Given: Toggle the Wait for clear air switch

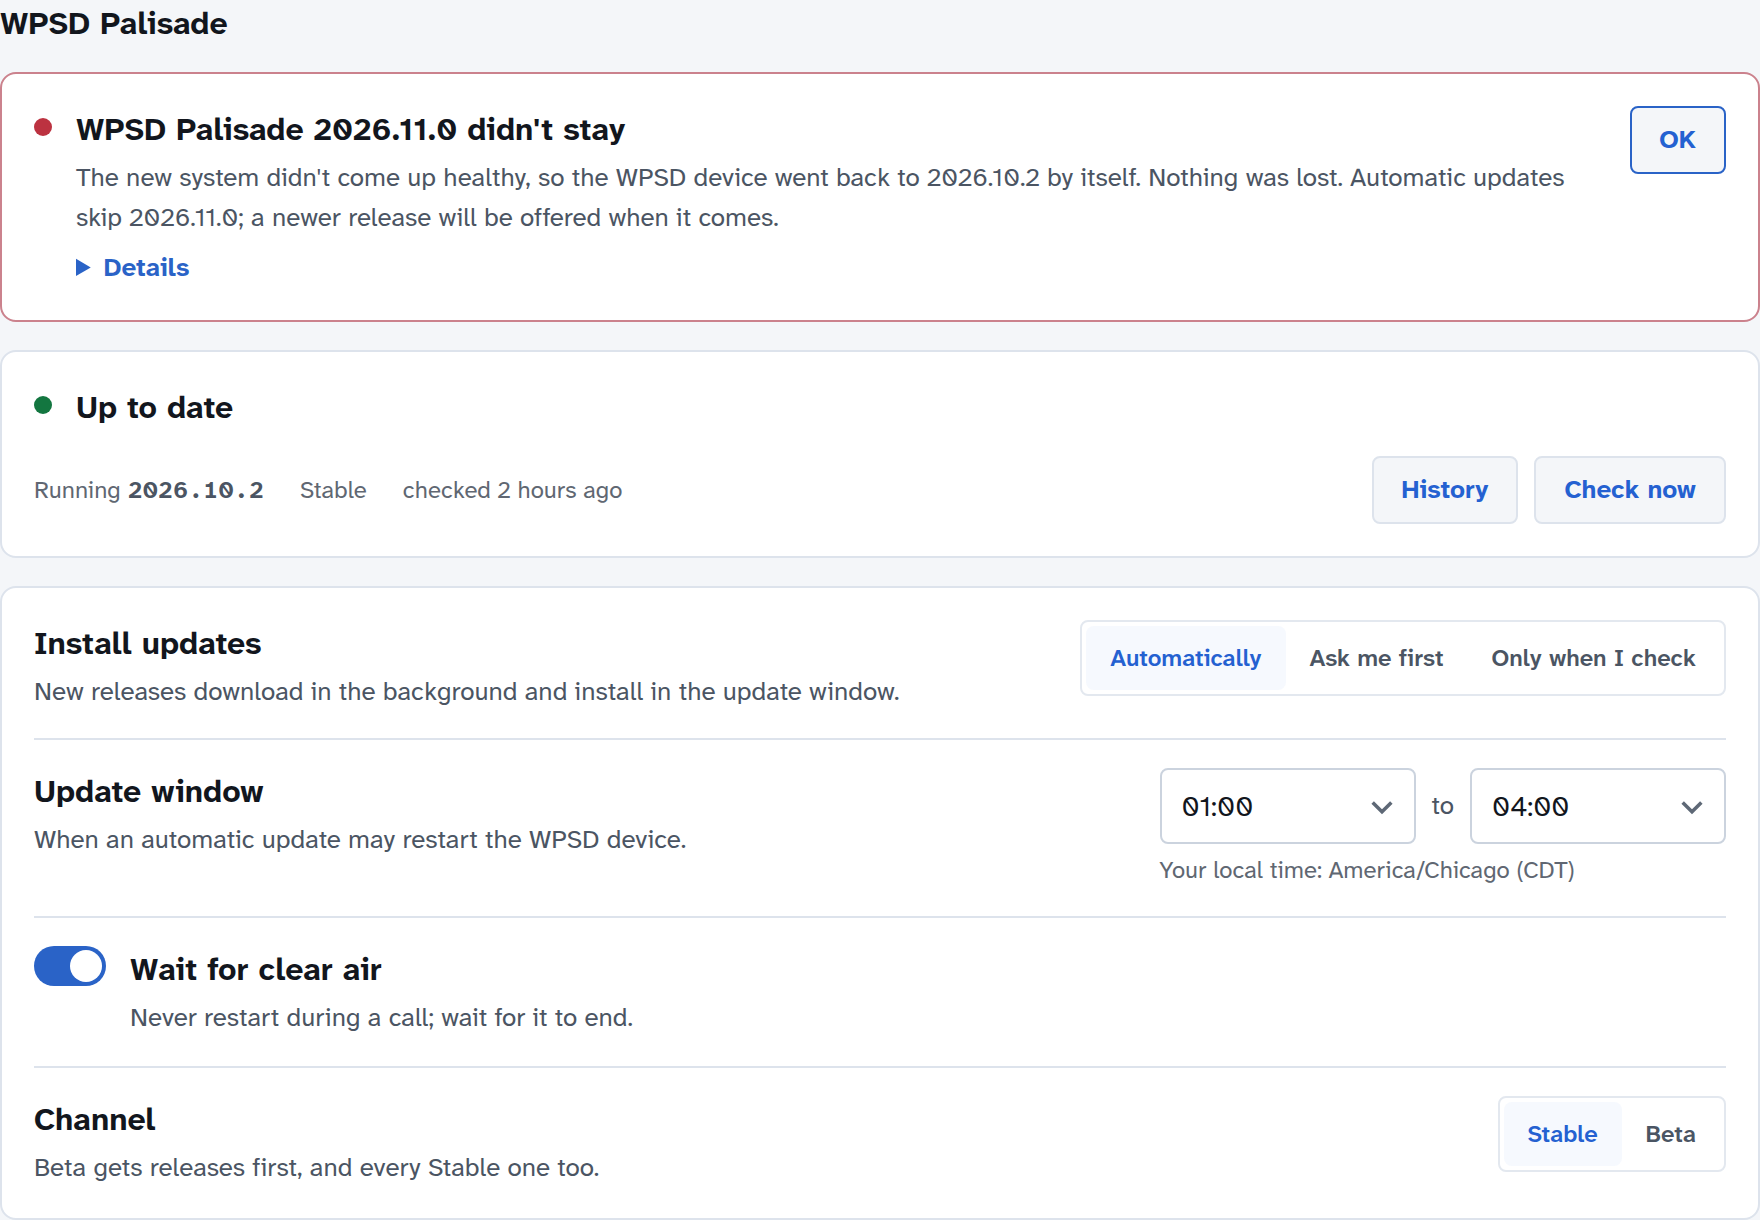Looking at the screenshot, I should (x=70, y=966).
